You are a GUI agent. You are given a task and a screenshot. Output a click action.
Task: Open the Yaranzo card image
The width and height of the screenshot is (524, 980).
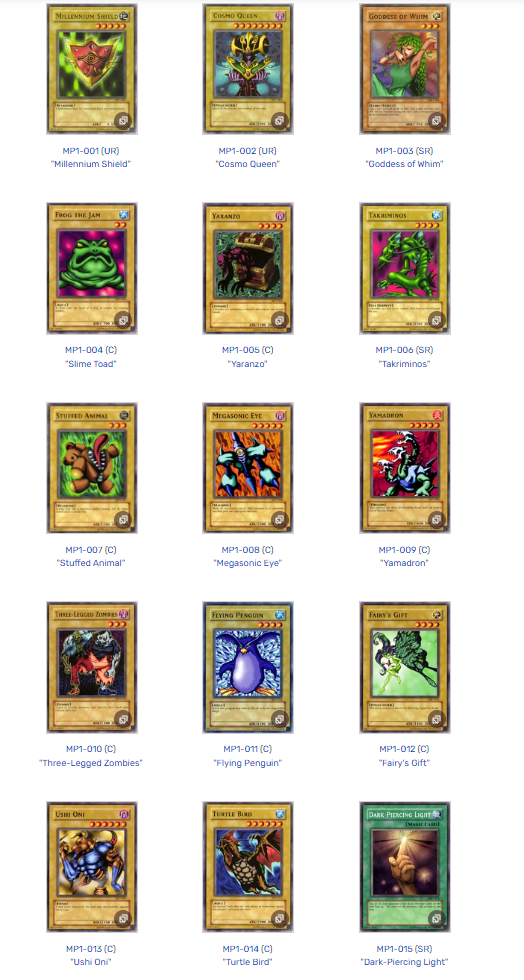tap(248, 268)
